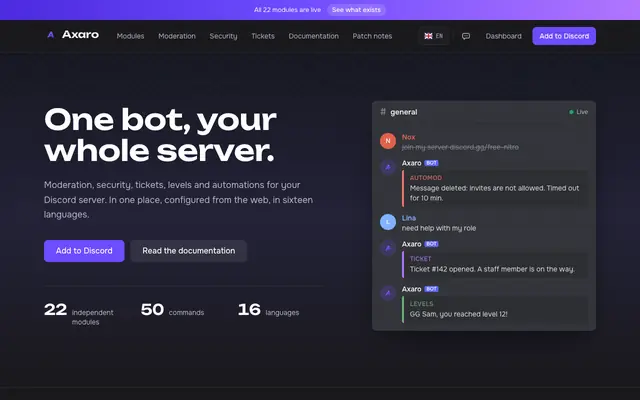Open the EN language selector
Viewport: 640px width, 400px height.
(x=434, y=36)
